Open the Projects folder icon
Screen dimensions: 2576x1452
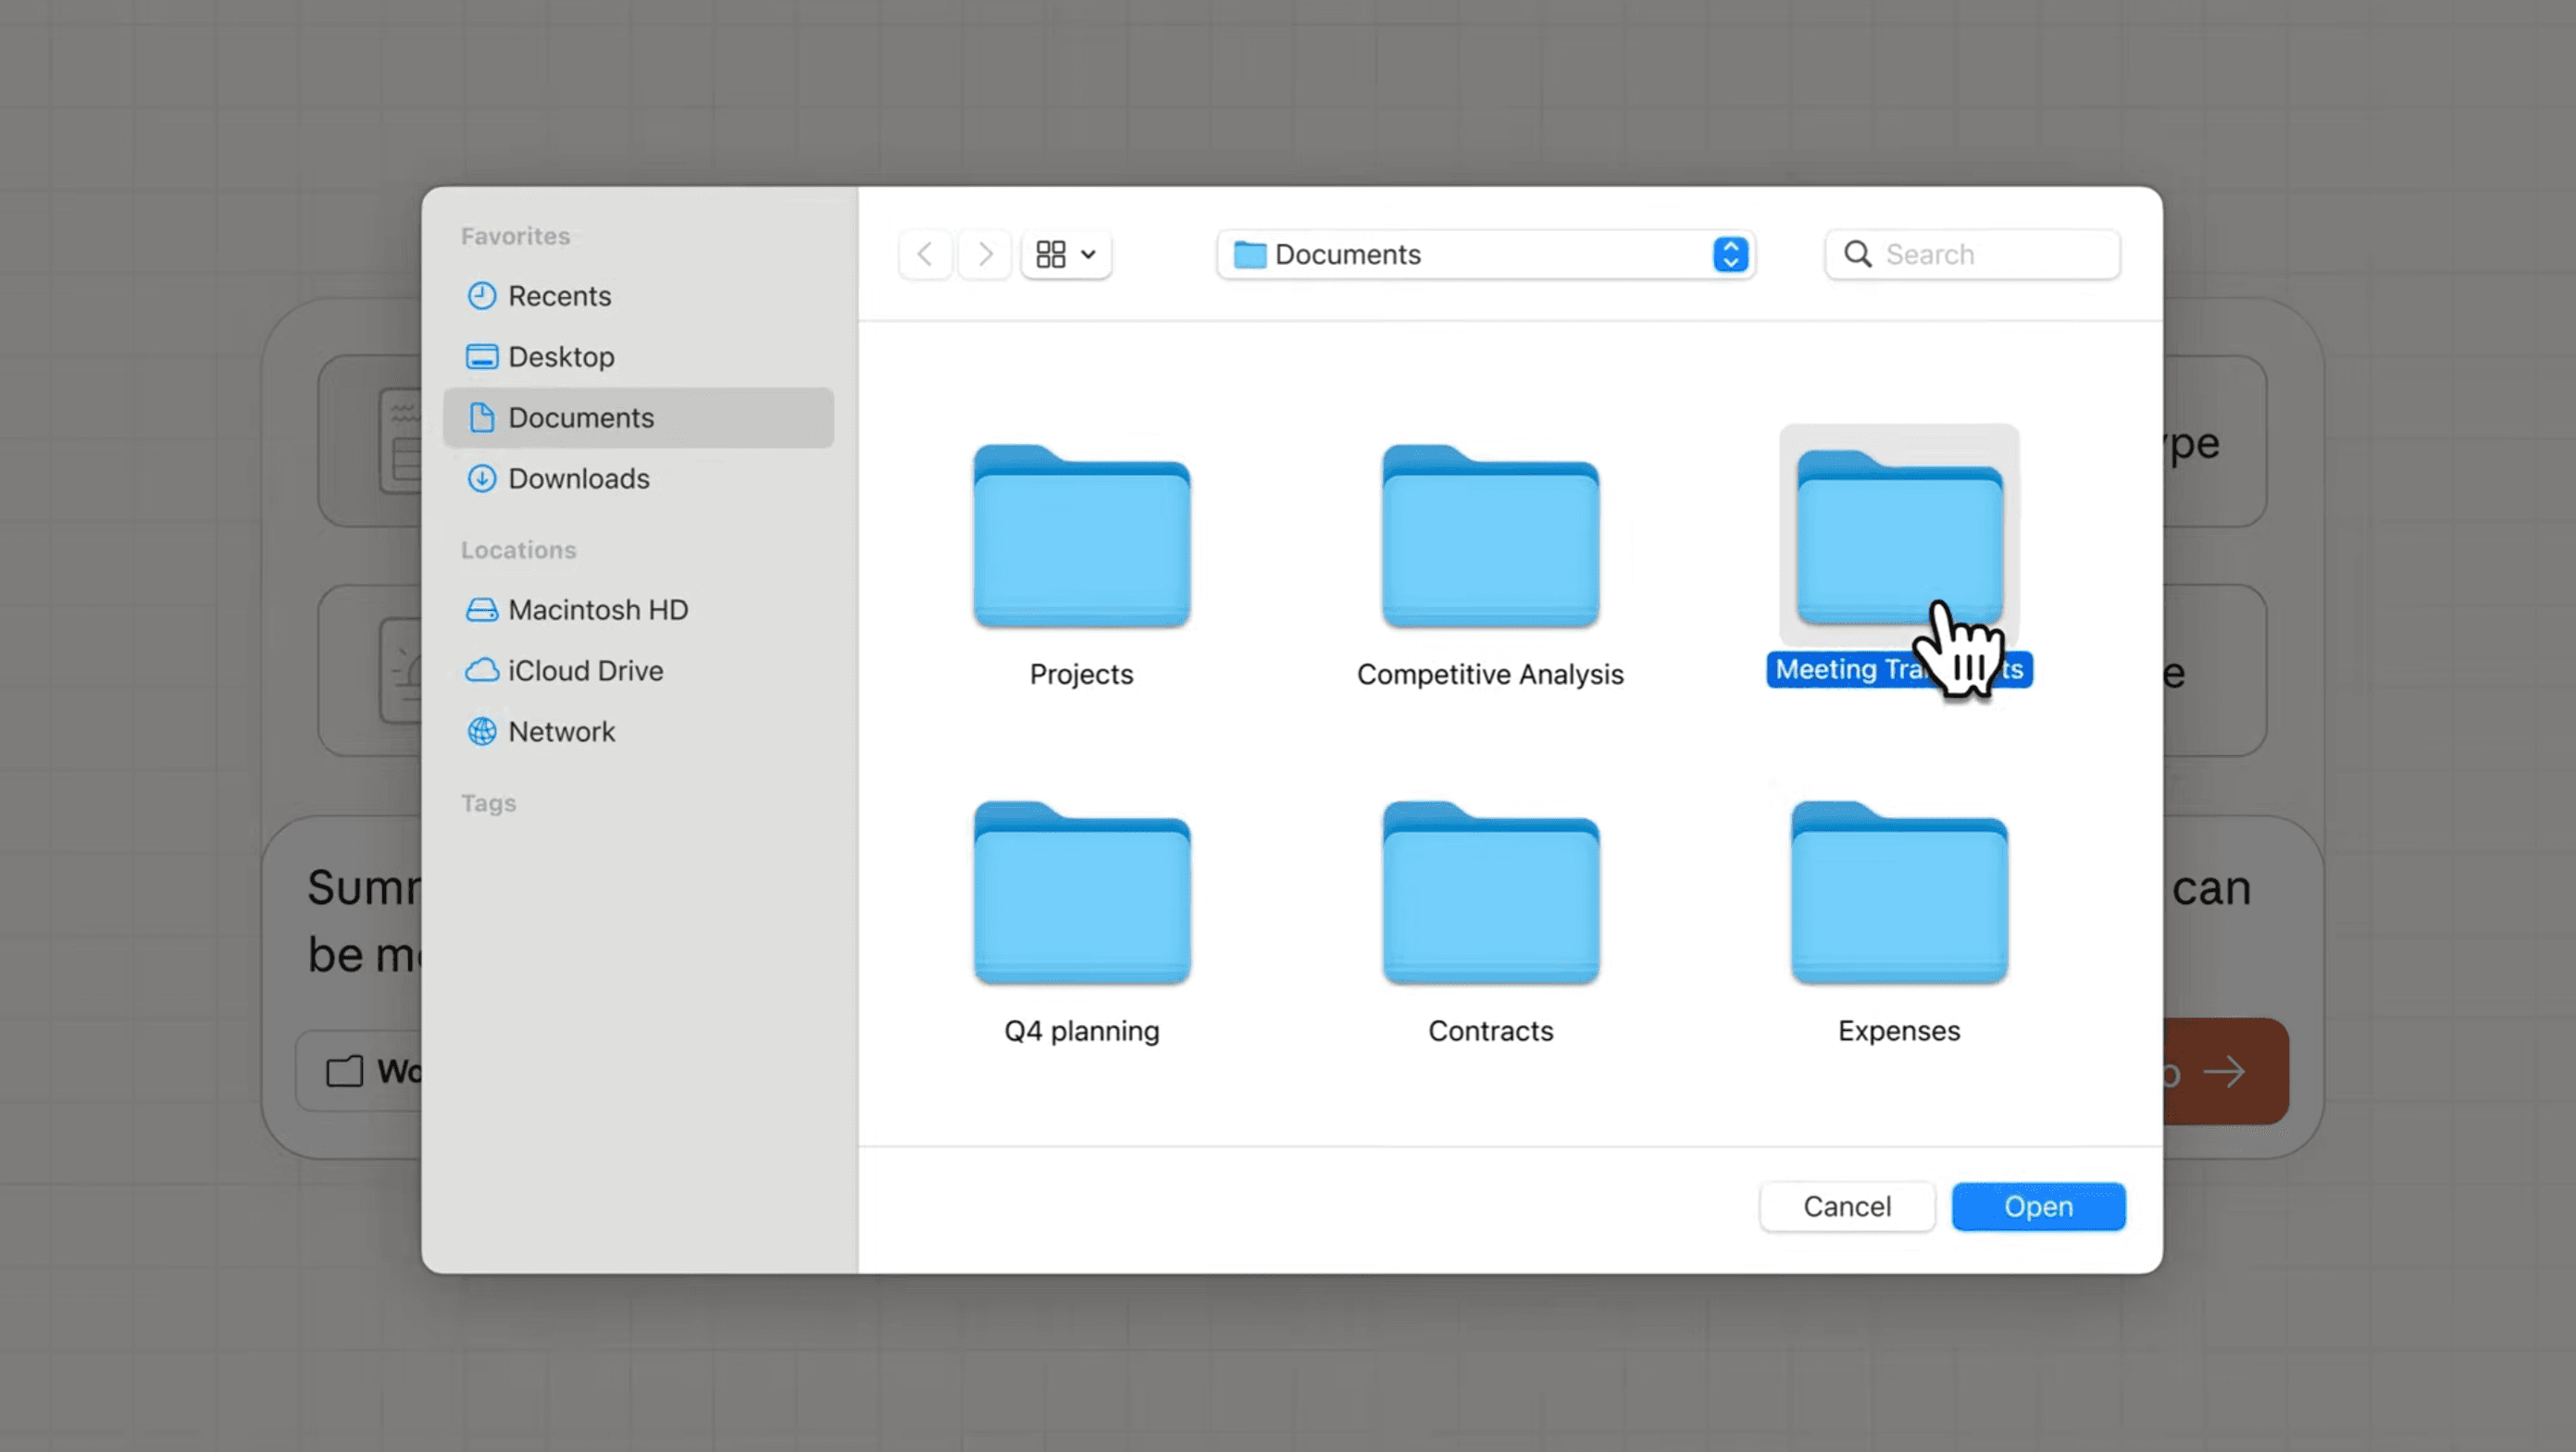[1081, 538]
